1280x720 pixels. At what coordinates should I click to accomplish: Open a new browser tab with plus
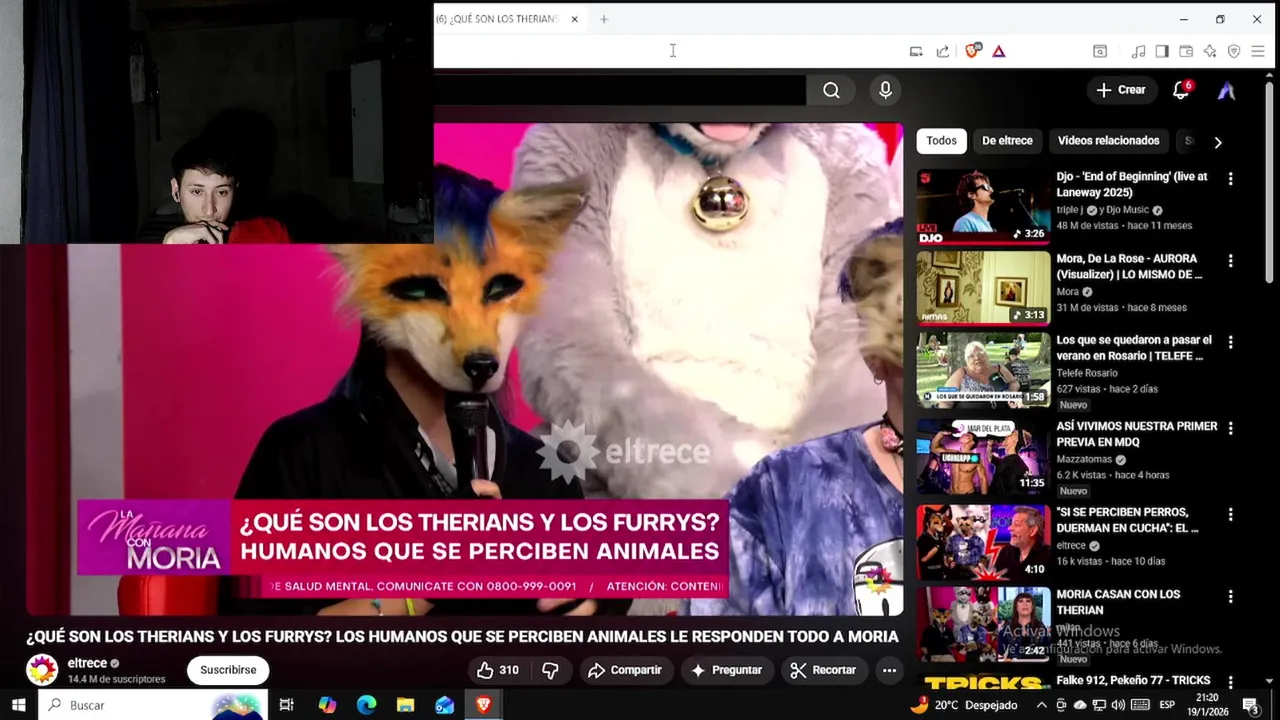point(604,19)
